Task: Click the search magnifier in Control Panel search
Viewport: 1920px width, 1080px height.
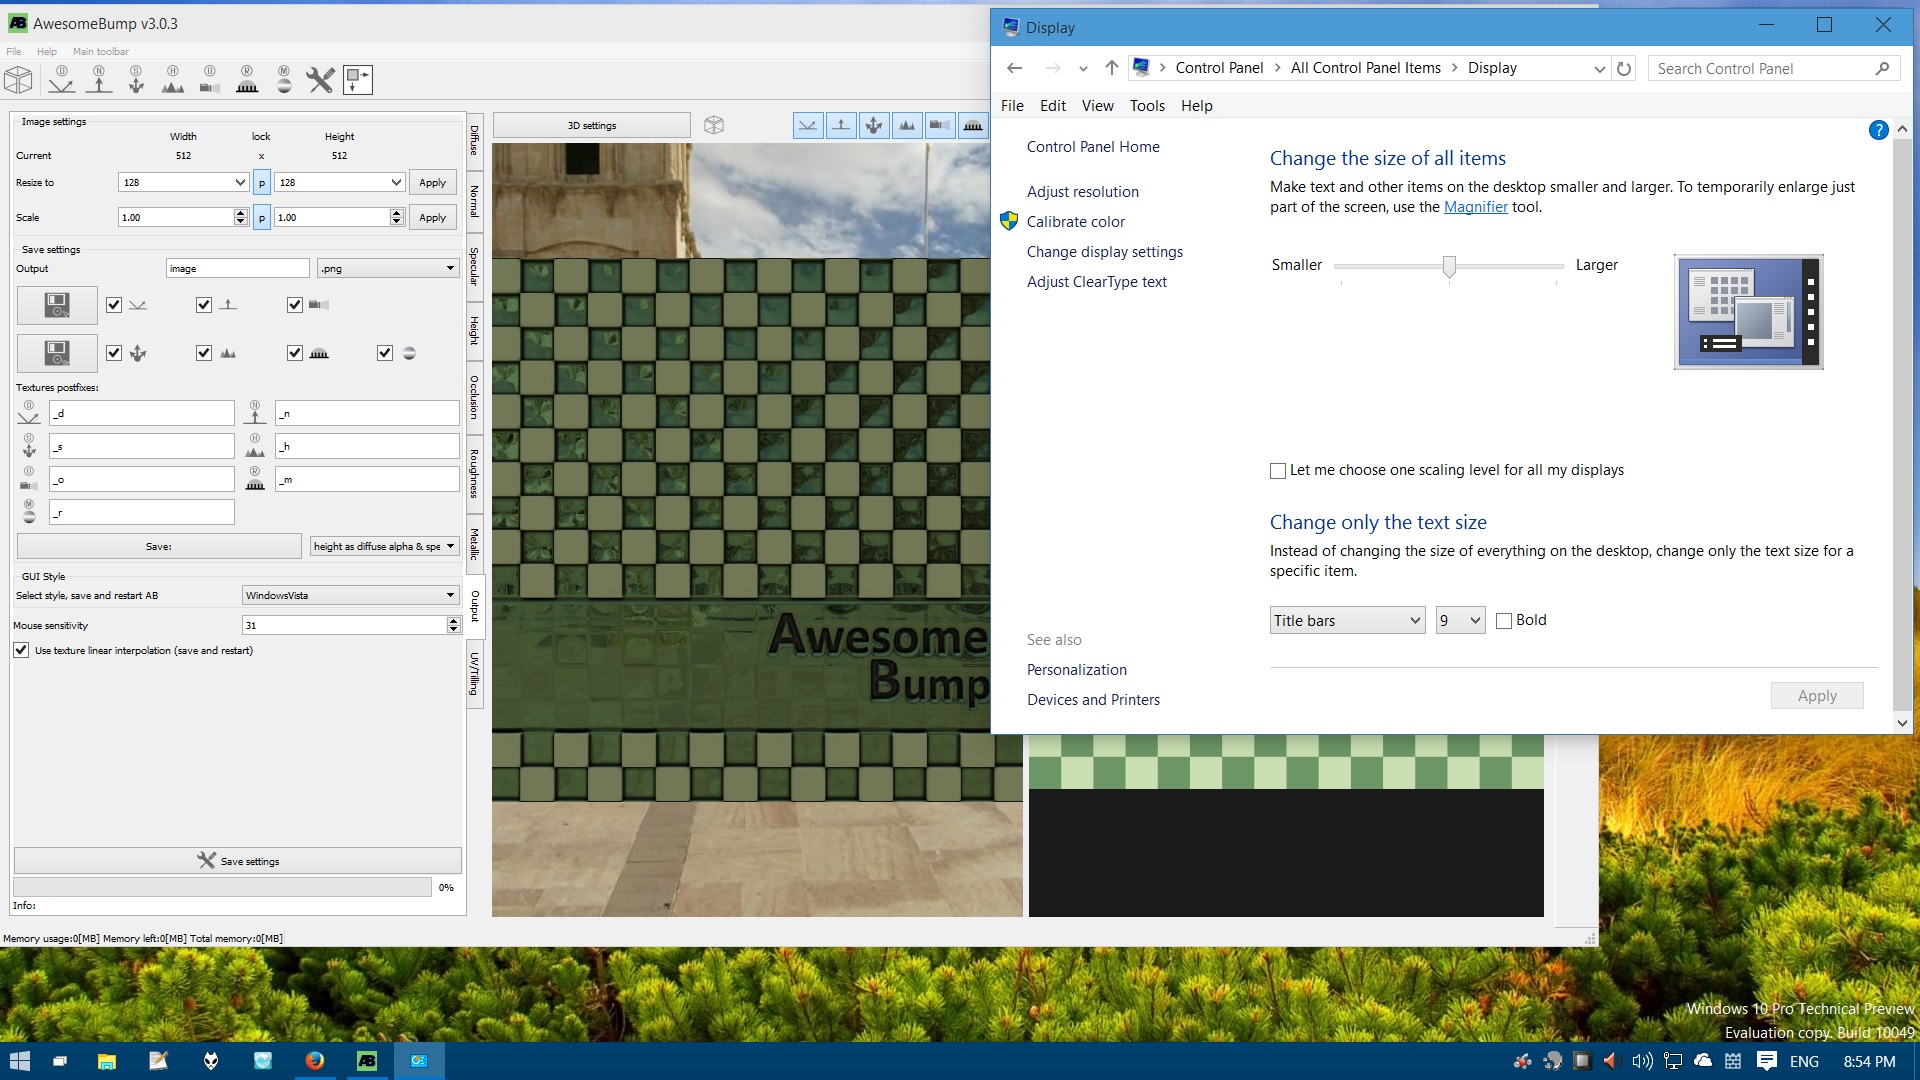Action: [1882, 69]
